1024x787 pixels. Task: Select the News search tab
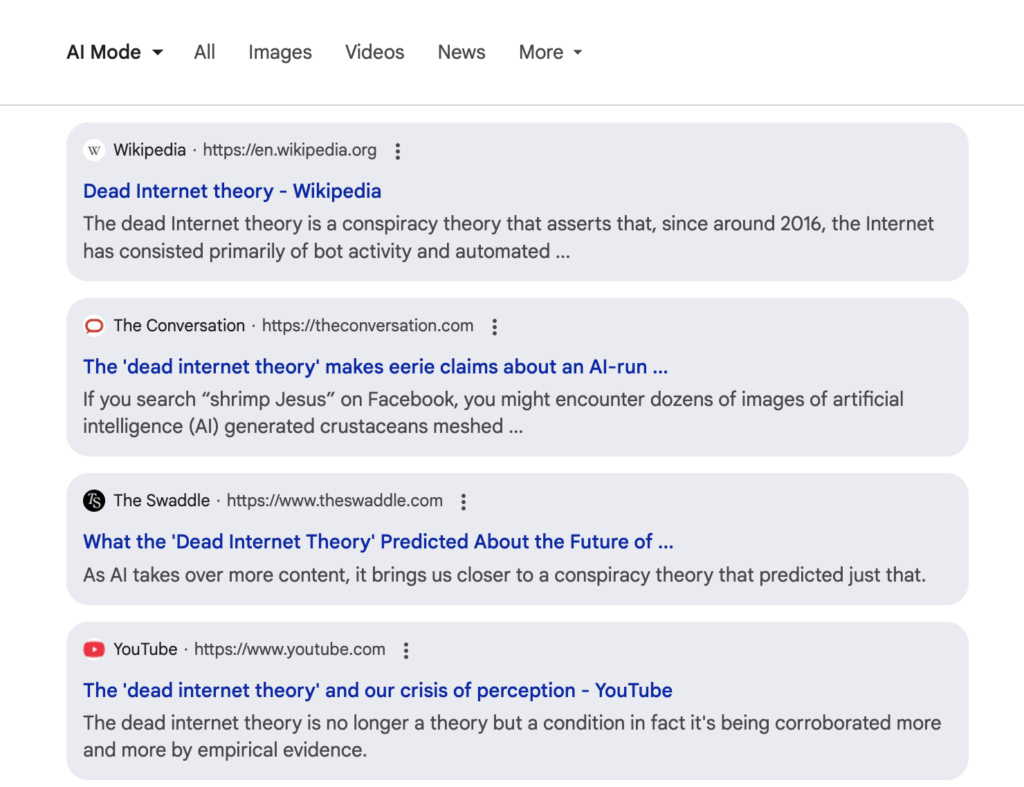461,52
